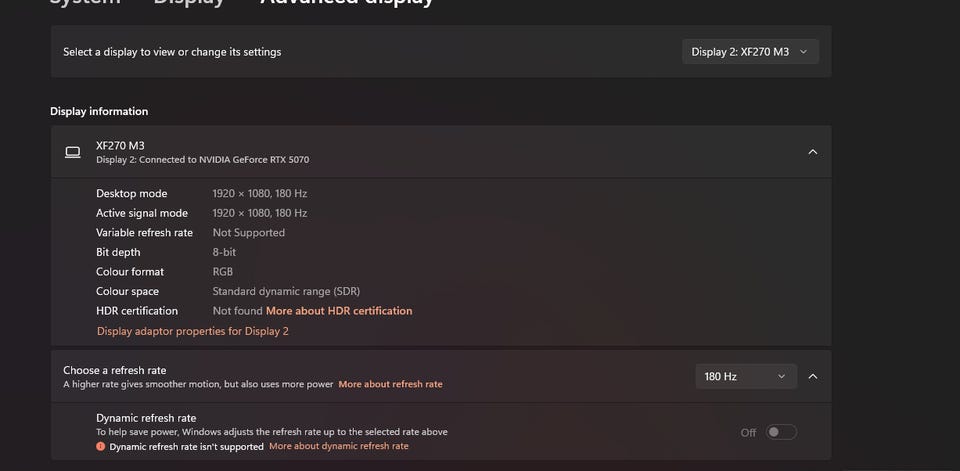Collapse the XF270 M3 display information section
This screenshot has height=471, width=960.
point(812,152)
